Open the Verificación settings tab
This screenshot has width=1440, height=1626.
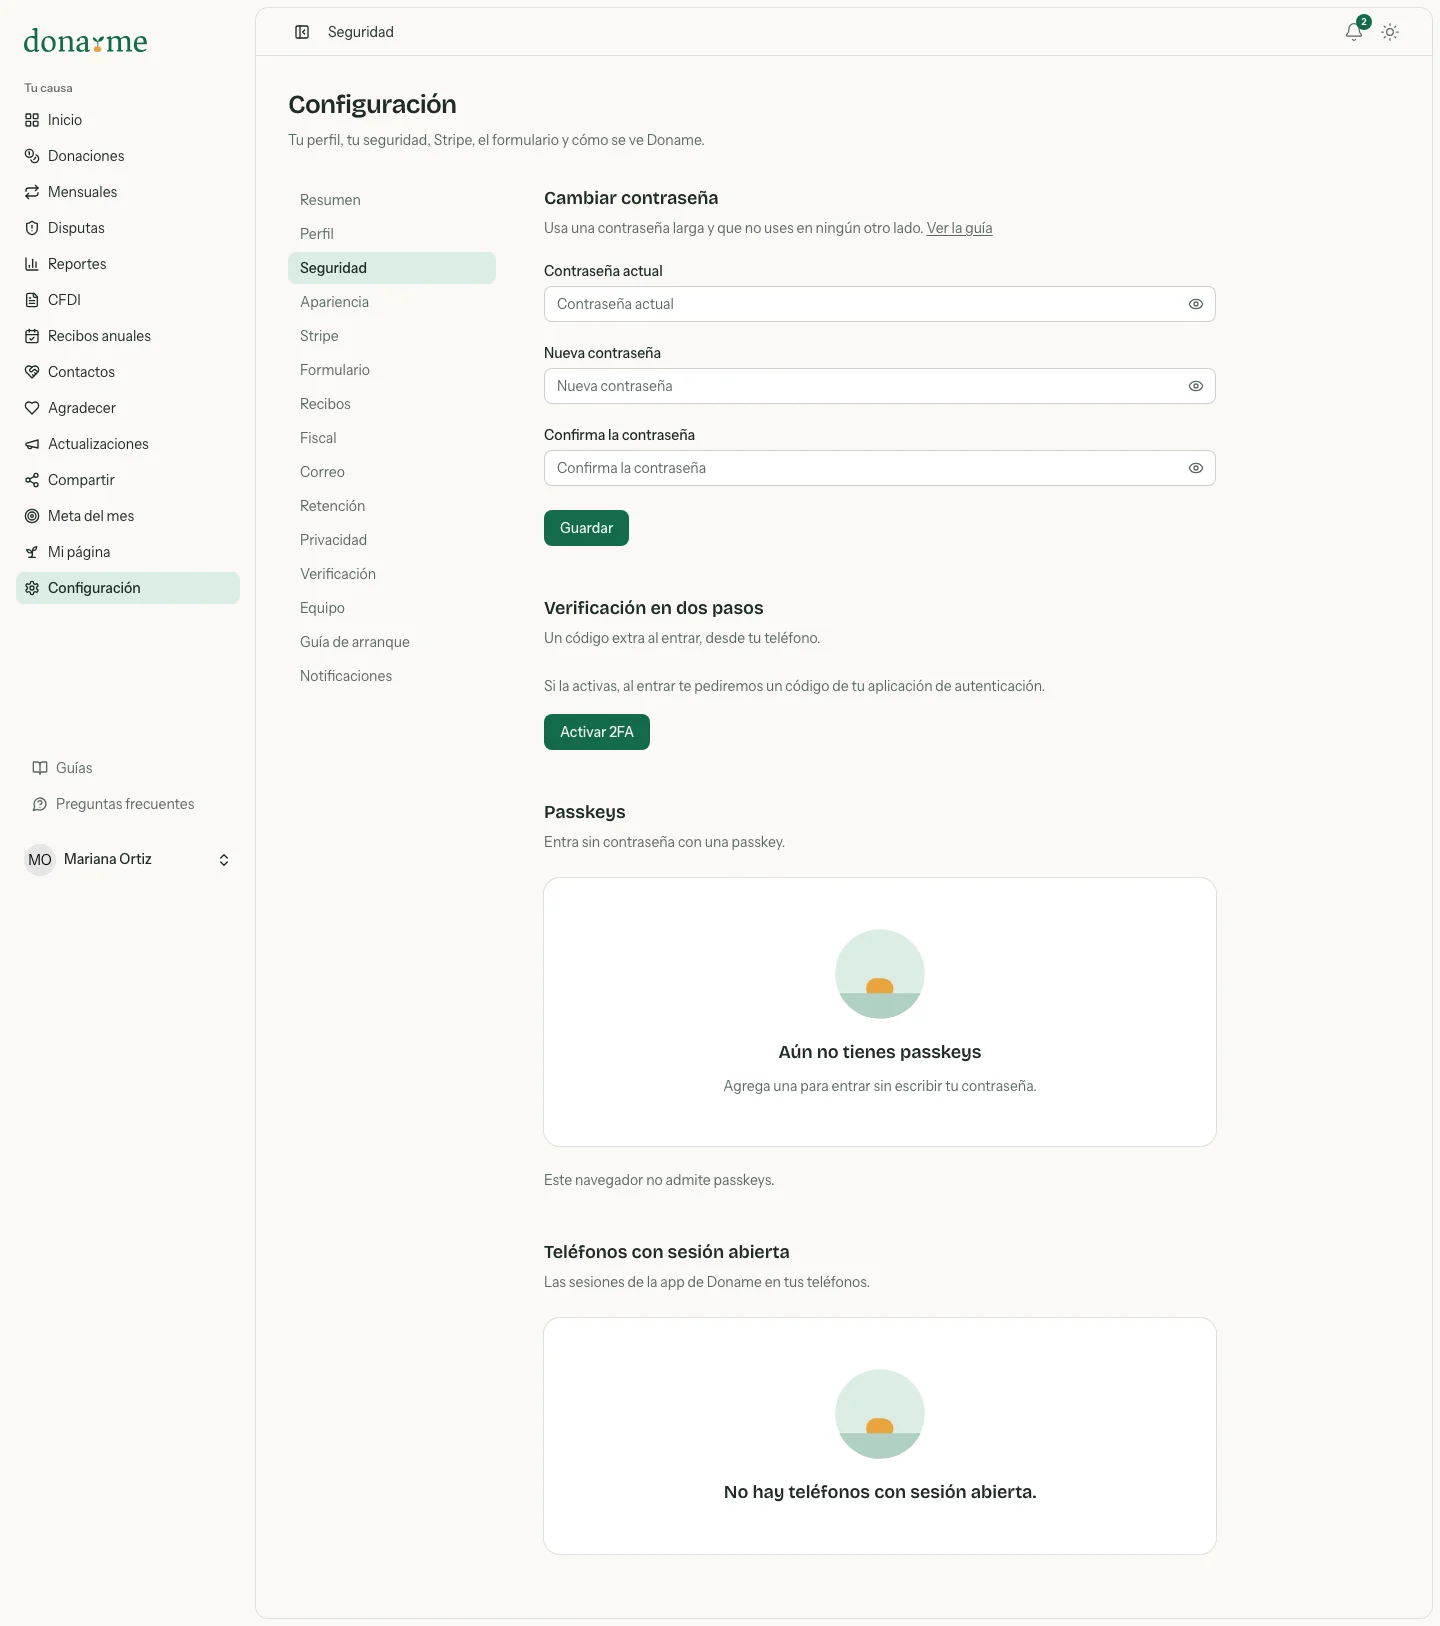pos(392,574)
